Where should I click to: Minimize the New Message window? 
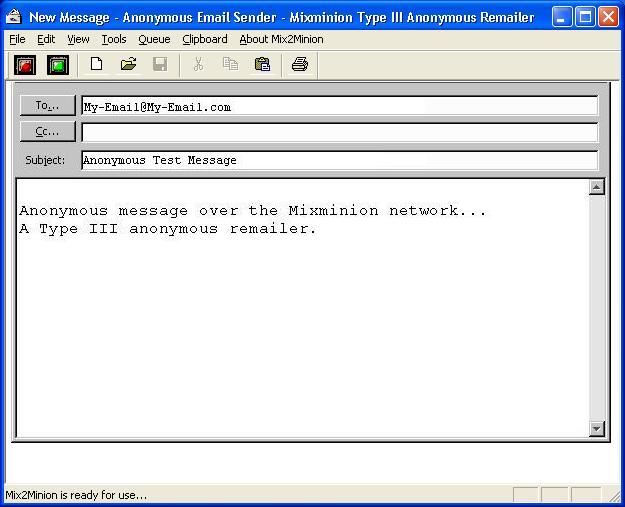point(562,17)
